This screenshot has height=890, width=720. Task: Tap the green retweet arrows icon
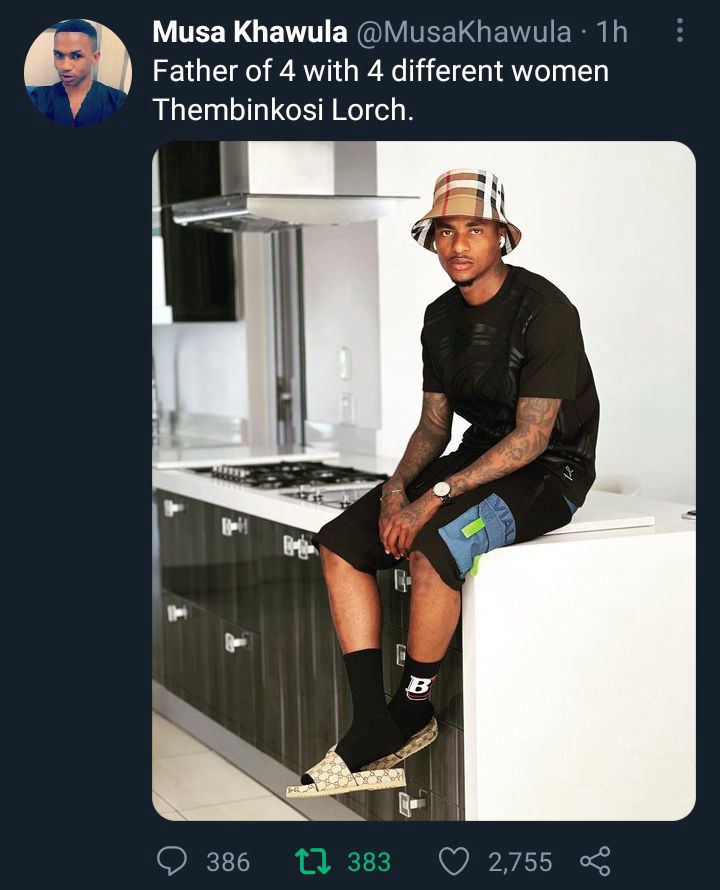pos(313,861)
